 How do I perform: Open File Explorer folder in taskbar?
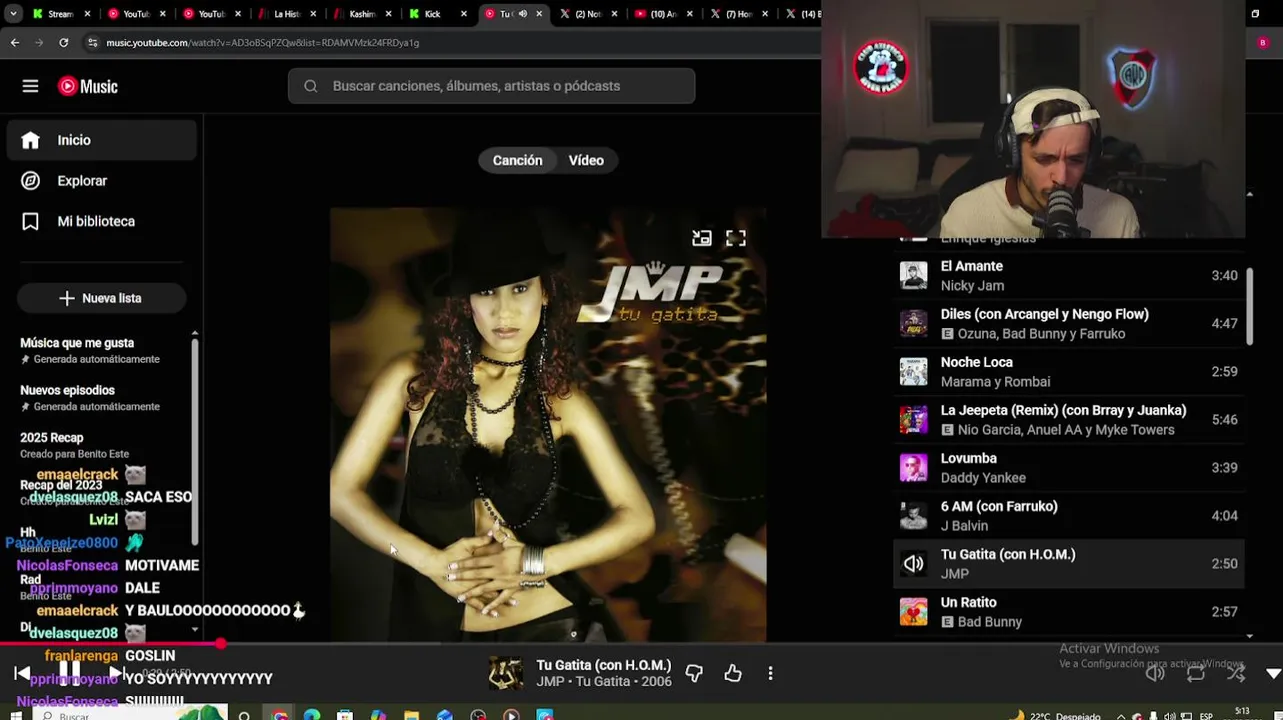tap(411, 716)
